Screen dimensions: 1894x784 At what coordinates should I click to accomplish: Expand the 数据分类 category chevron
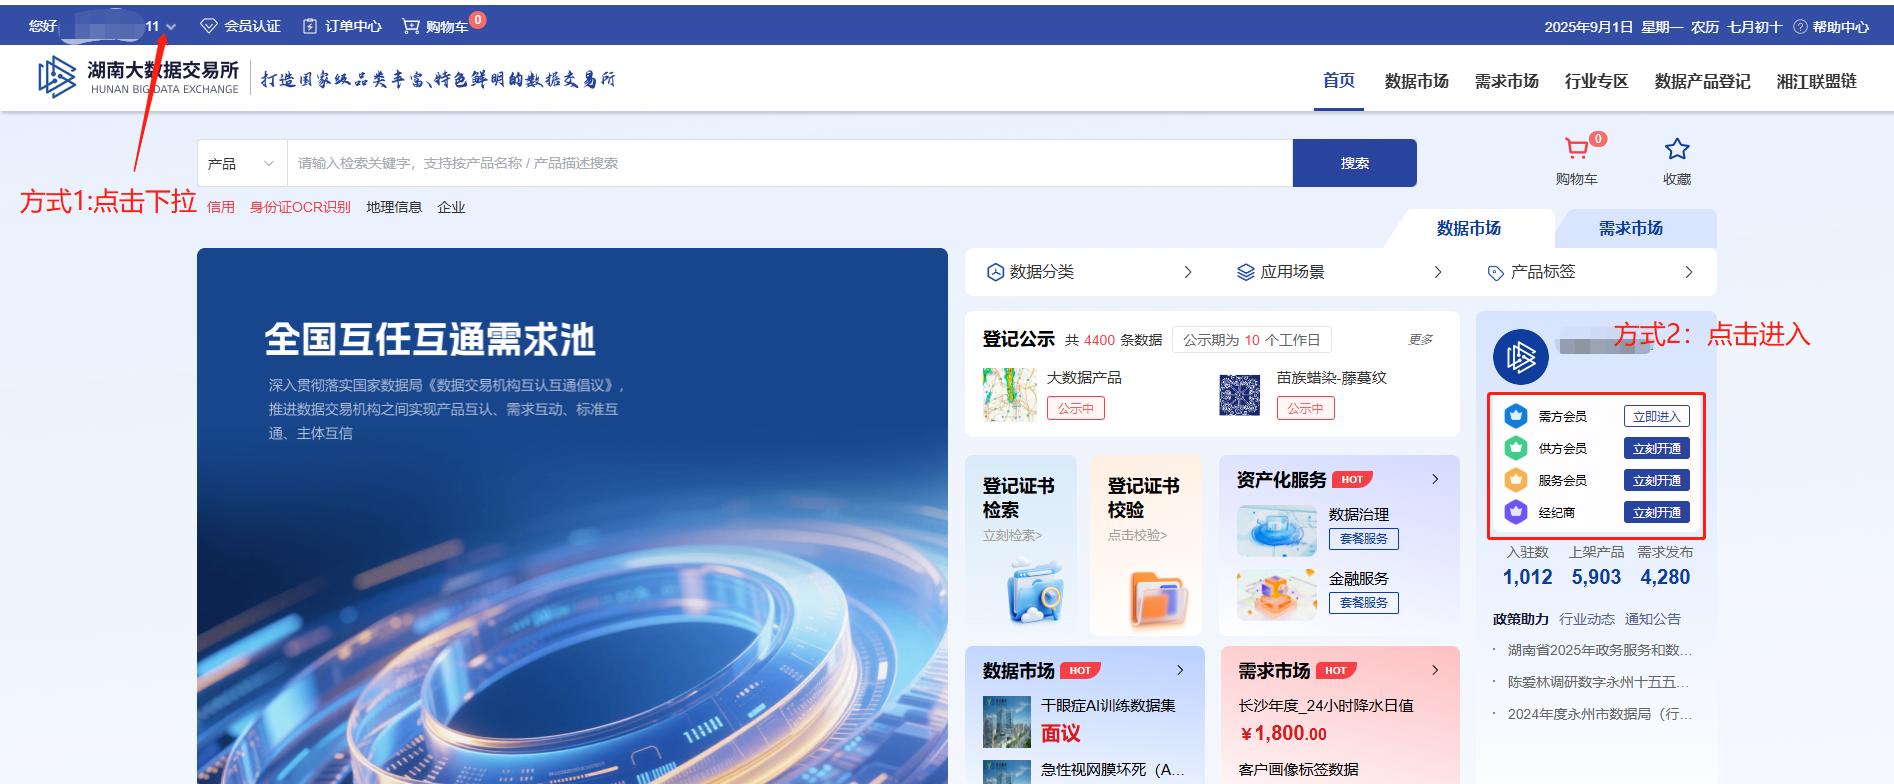click(1187, 272)
